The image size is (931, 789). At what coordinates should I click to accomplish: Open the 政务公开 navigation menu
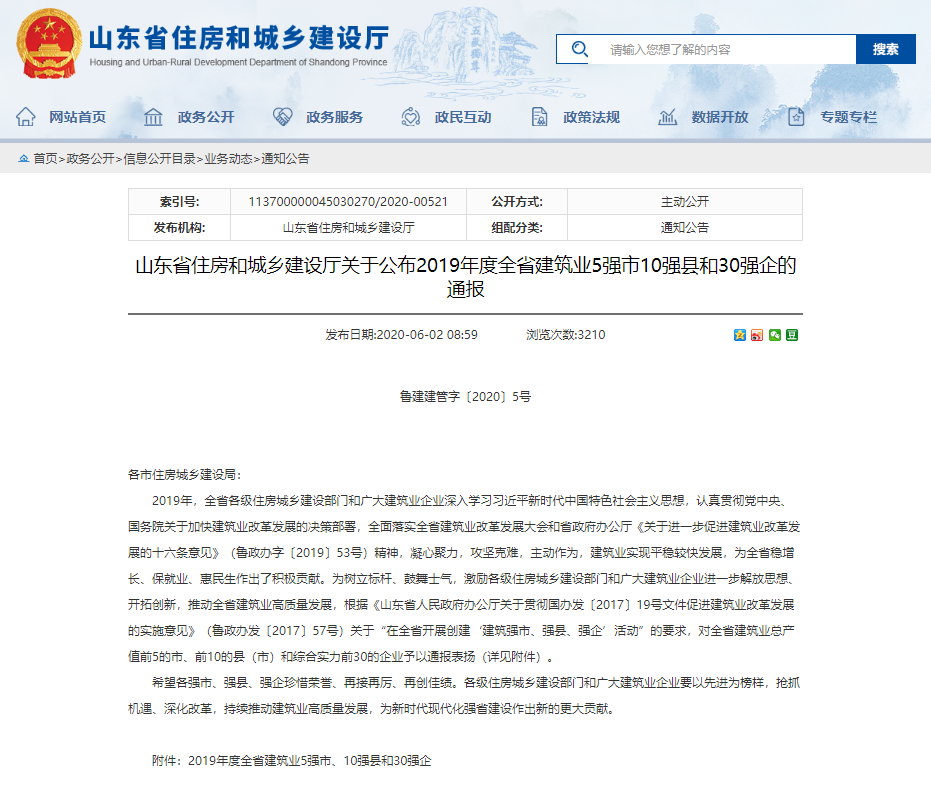coord(206,117)
